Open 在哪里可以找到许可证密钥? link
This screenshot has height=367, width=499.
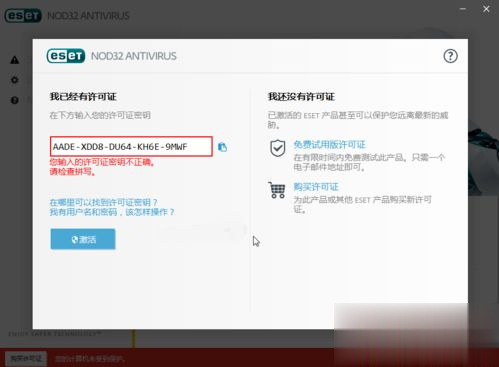click(103, 202)
